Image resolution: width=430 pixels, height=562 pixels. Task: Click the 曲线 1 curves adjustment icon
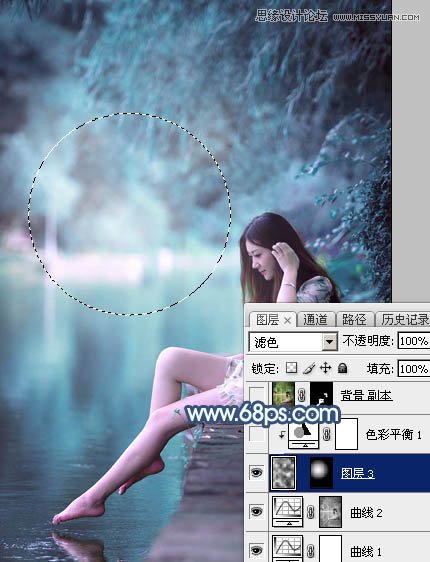coord(287,548)
